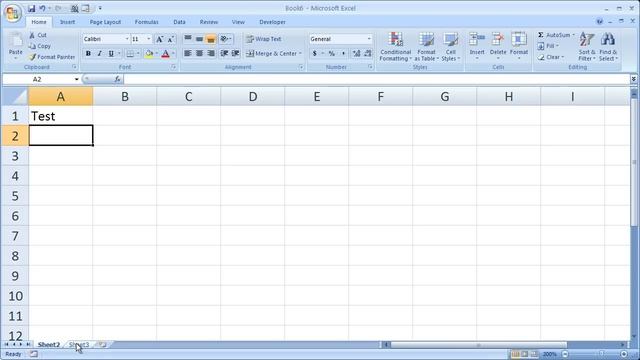Viewport: 640px width, 360px height.
Task: Click the Insert Function fx button
Action: (x=118, y=79)
